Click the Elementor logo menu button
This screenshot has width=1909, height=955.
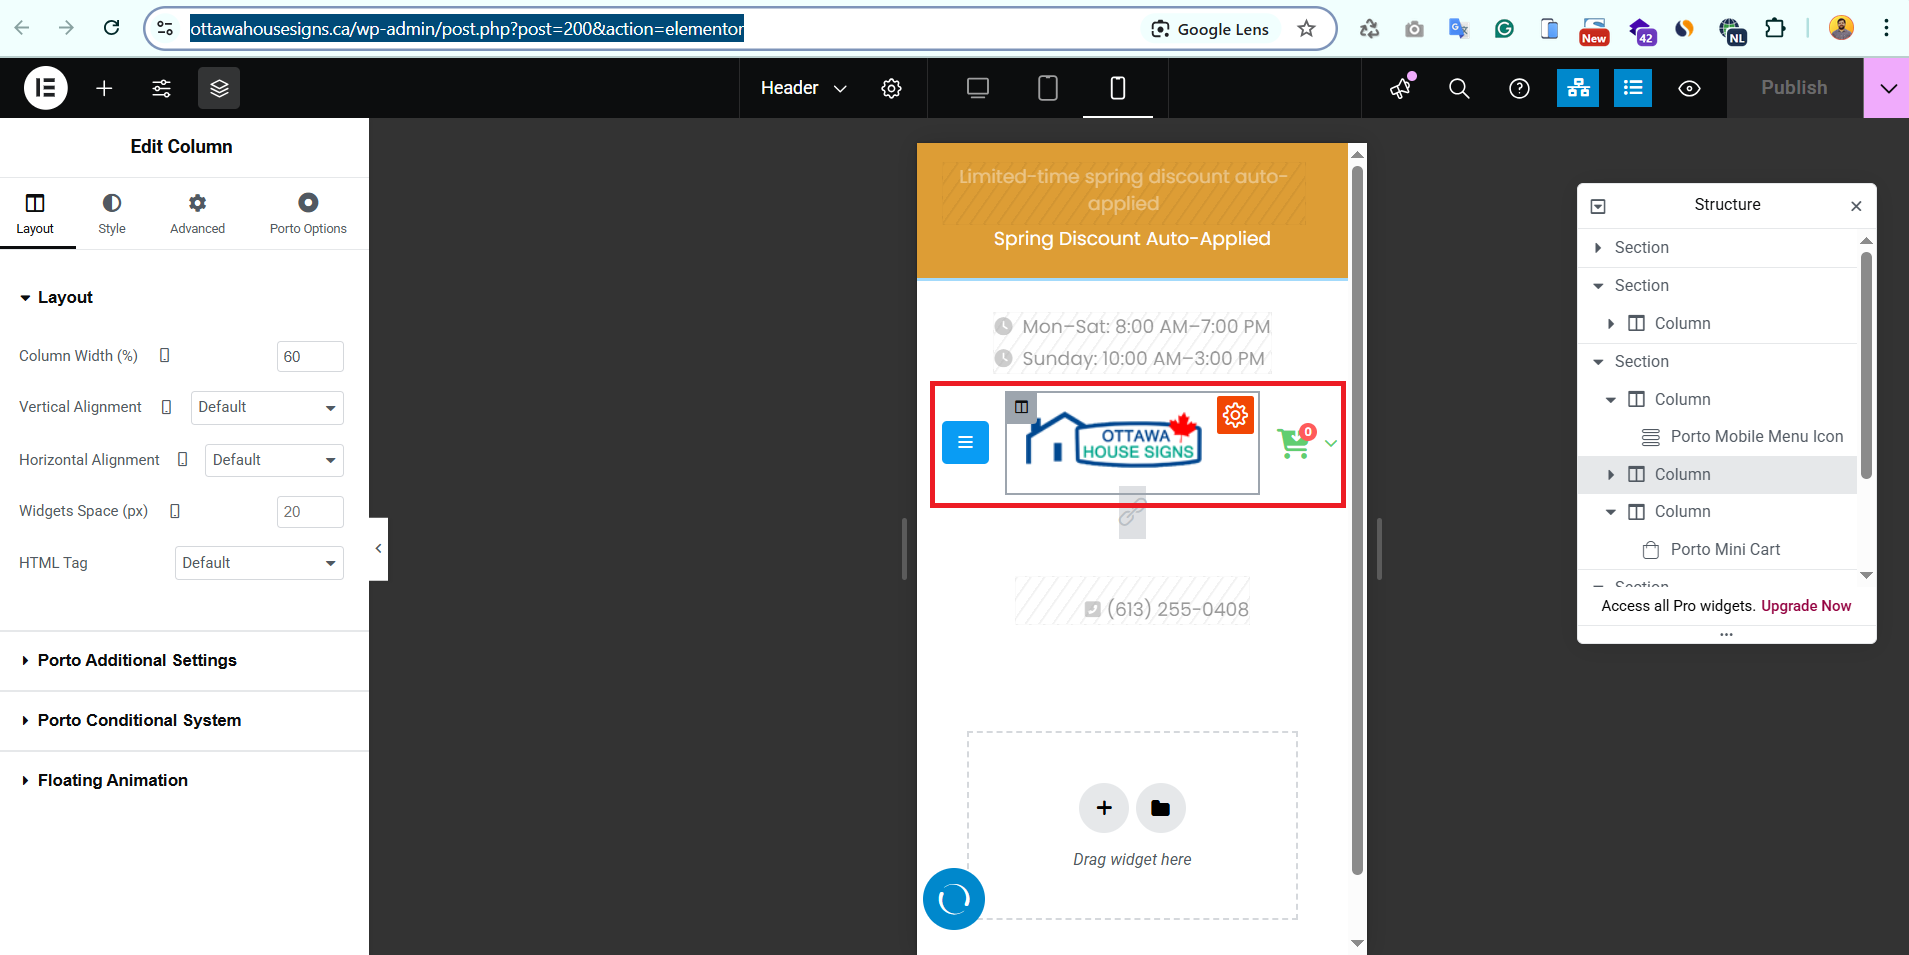coord(46,88)
